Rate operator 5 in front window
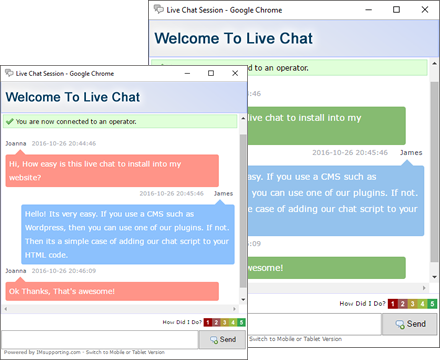Screen dimensions: 440x360 [241, 322]
